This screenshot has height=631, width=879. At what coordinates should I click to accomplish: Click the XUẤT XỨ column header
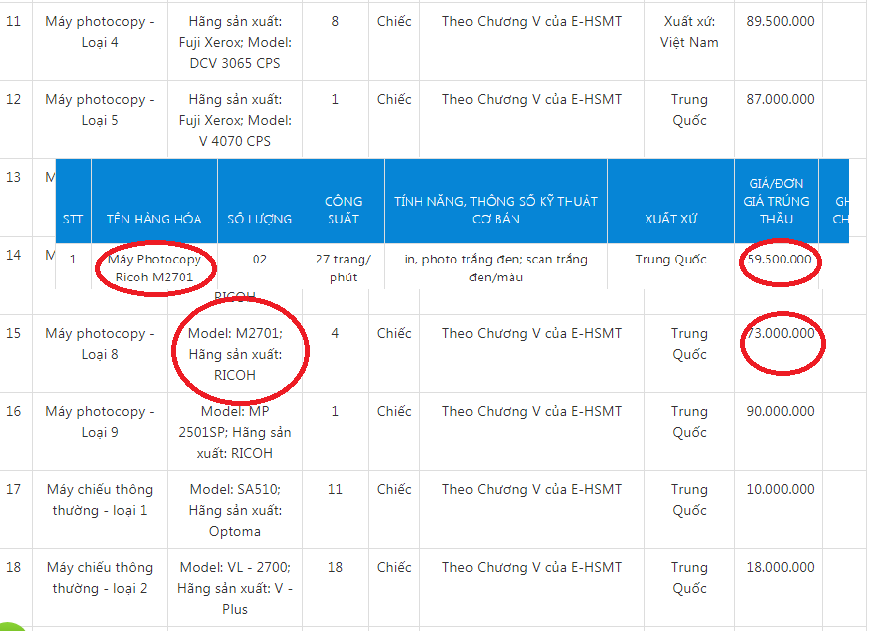[670, 218]
